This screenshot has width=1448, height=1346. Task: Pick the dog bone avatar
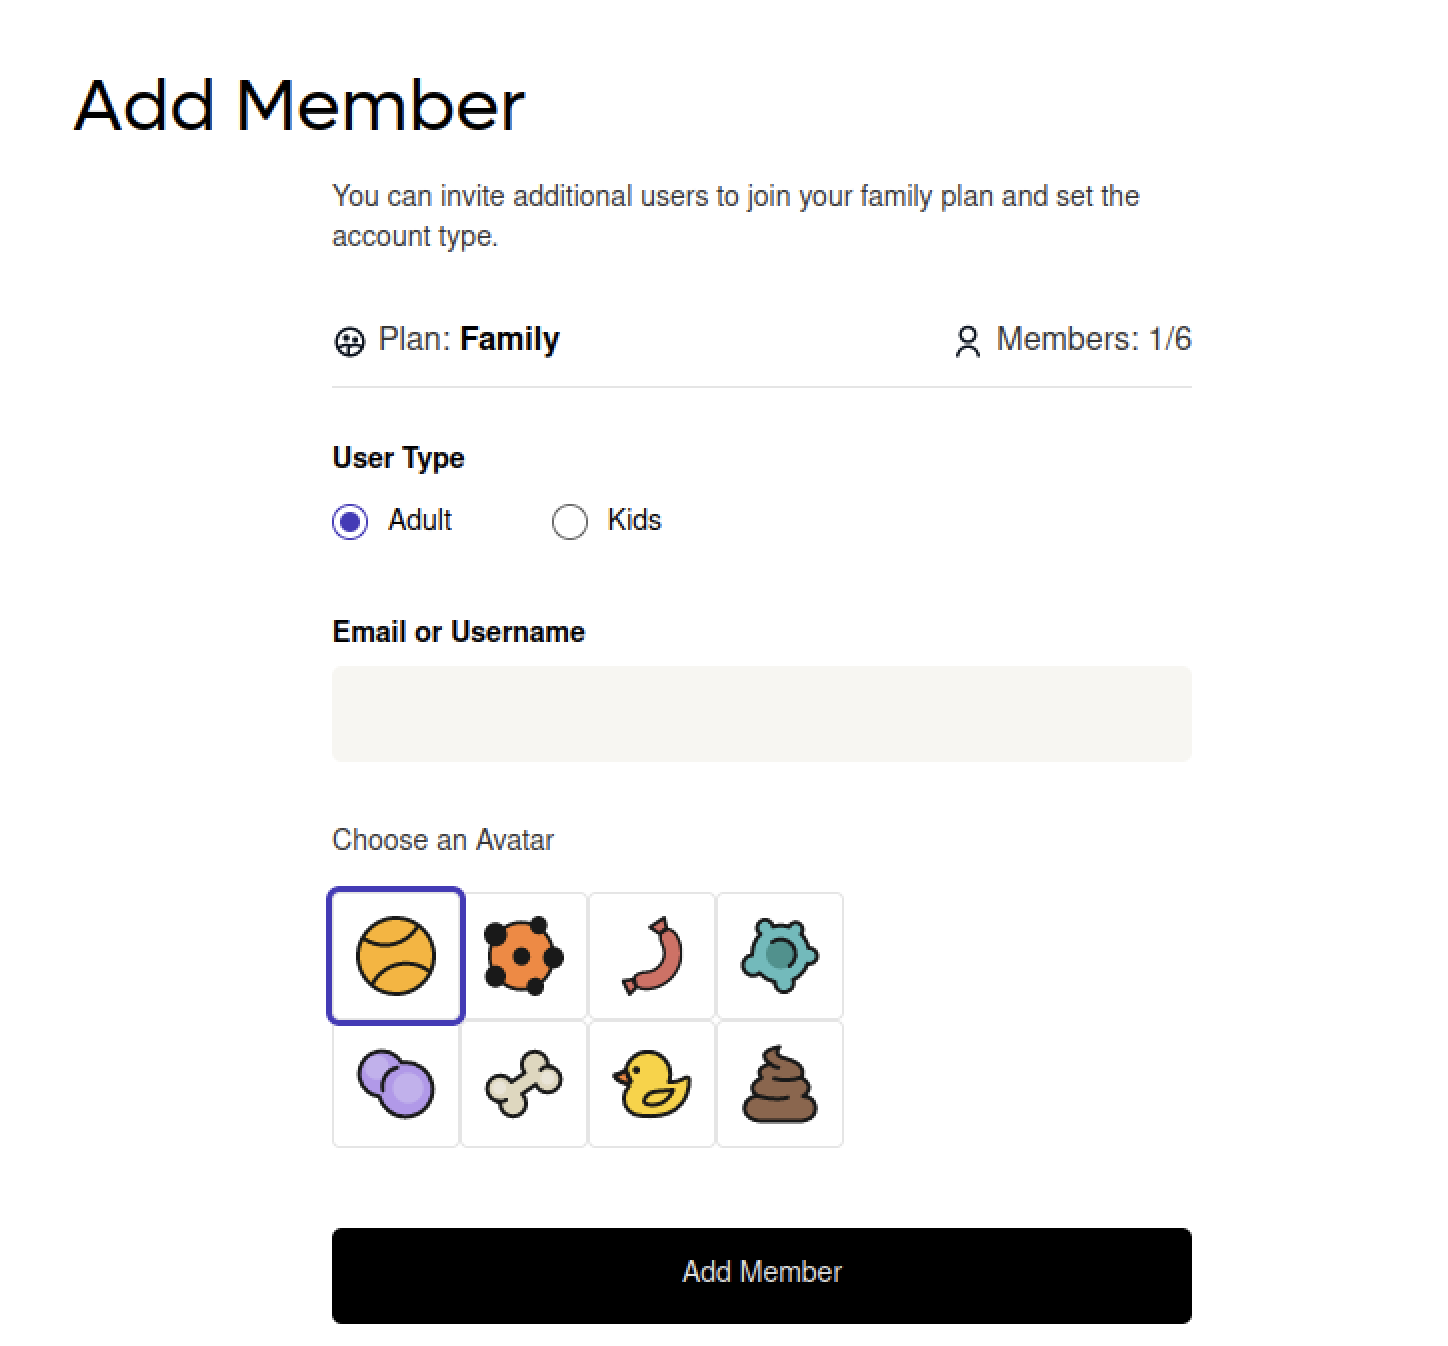coord(524,1084)
